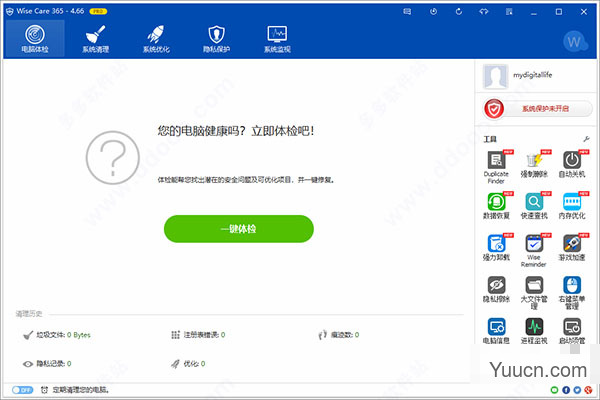Click the circular refresh arrow in title bar

(x=458, y=11)
